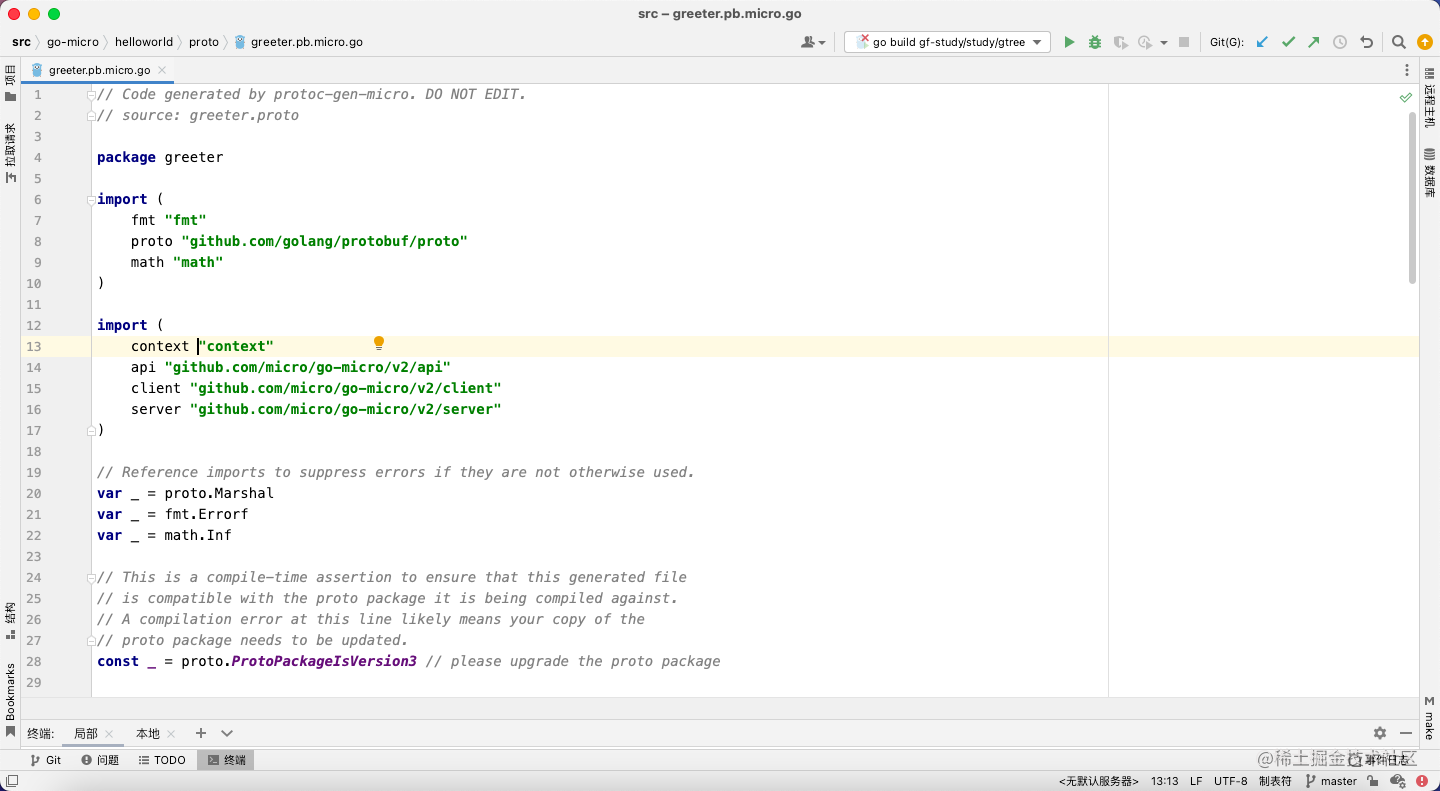Screen dimensions: 1440x791
Task: Collapse the first import block at line 6
Action: pyautogui.click(x=91, y=199)
